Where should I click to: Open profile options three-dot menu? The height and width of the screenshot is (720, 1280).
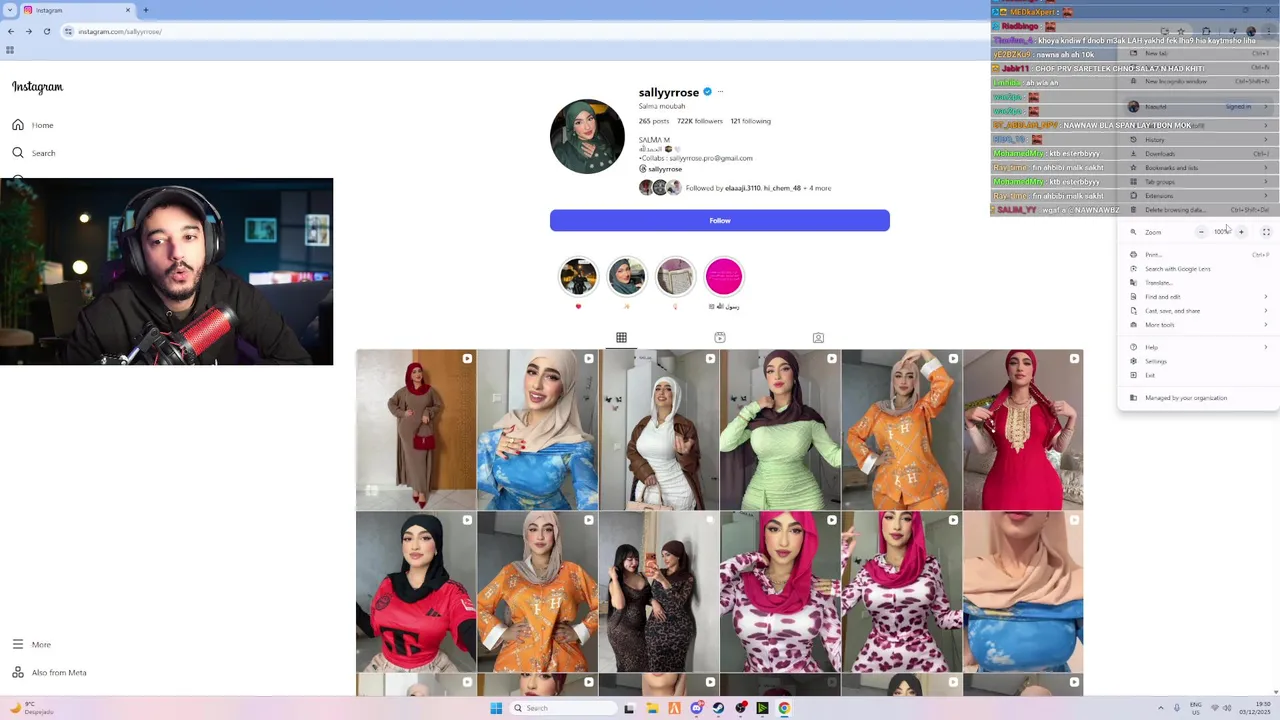pos(720,92)
